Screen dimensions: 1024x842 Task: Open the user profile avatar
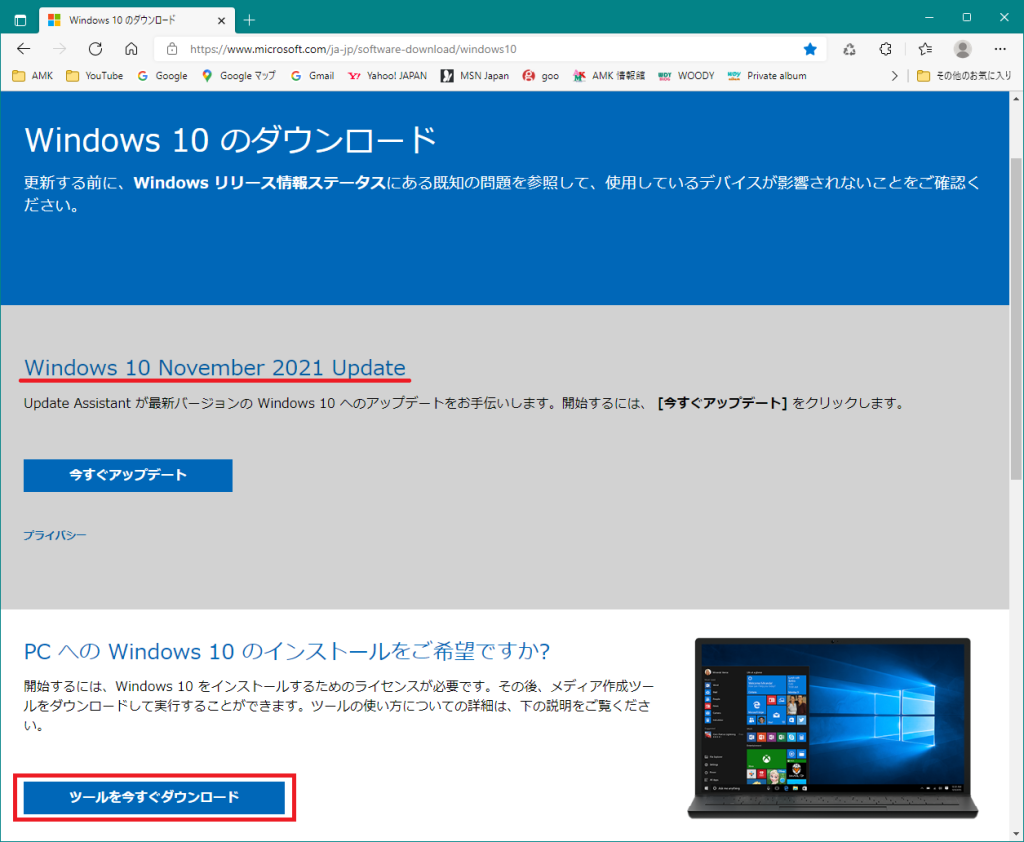click(962, 49)
